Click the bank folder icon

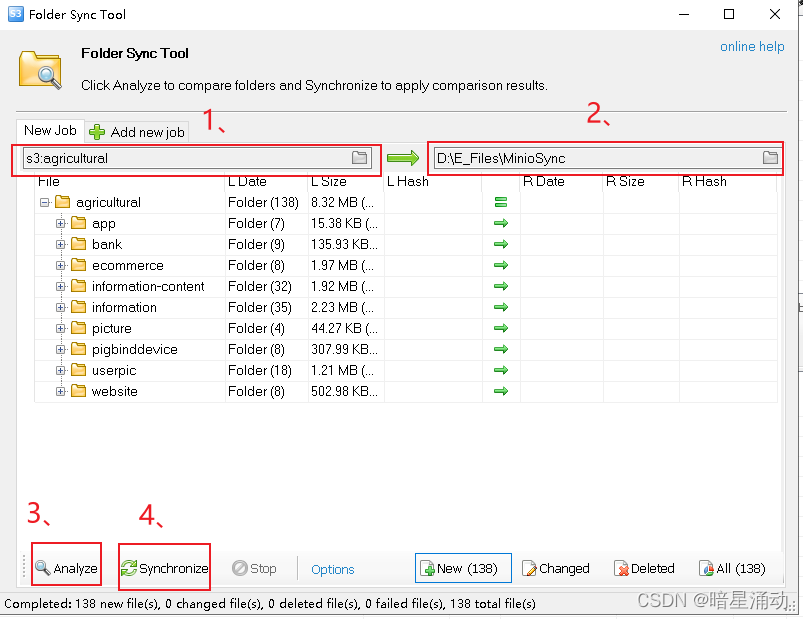(78, 244)
